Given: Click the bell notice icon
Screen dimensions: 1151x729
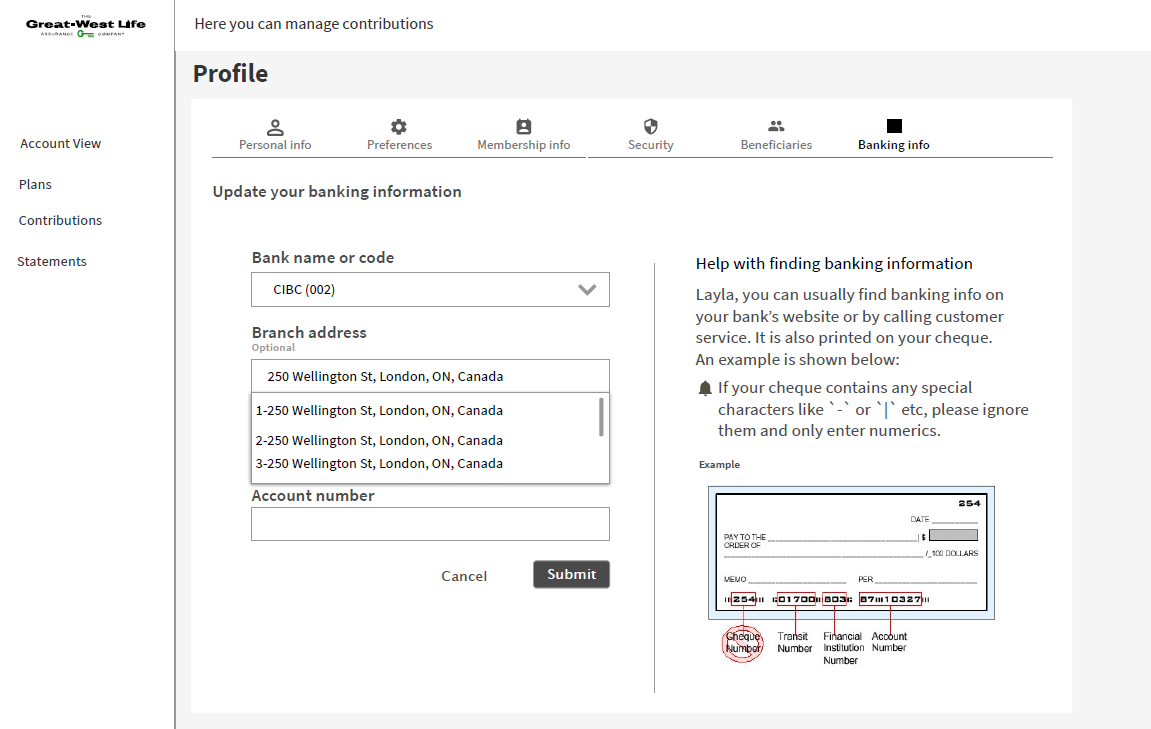Looking at the screenshot, I should click(705, 388).
